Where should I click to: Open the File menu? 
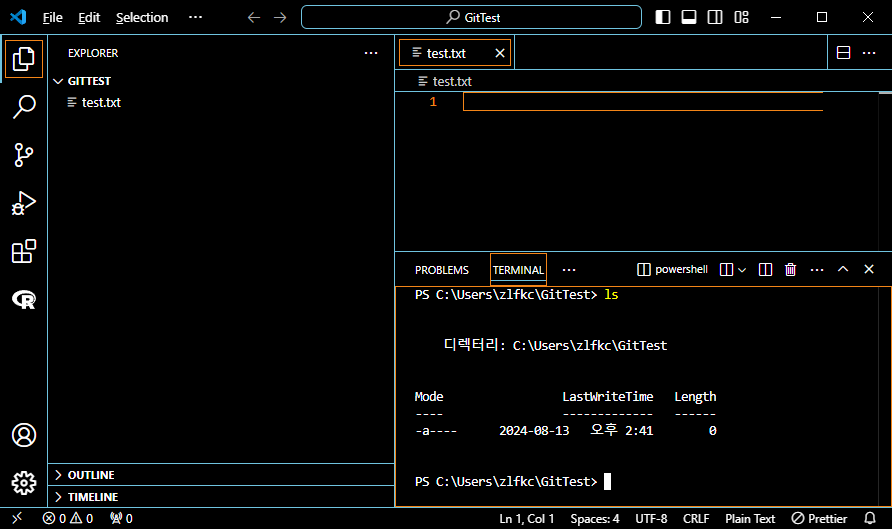53,18
